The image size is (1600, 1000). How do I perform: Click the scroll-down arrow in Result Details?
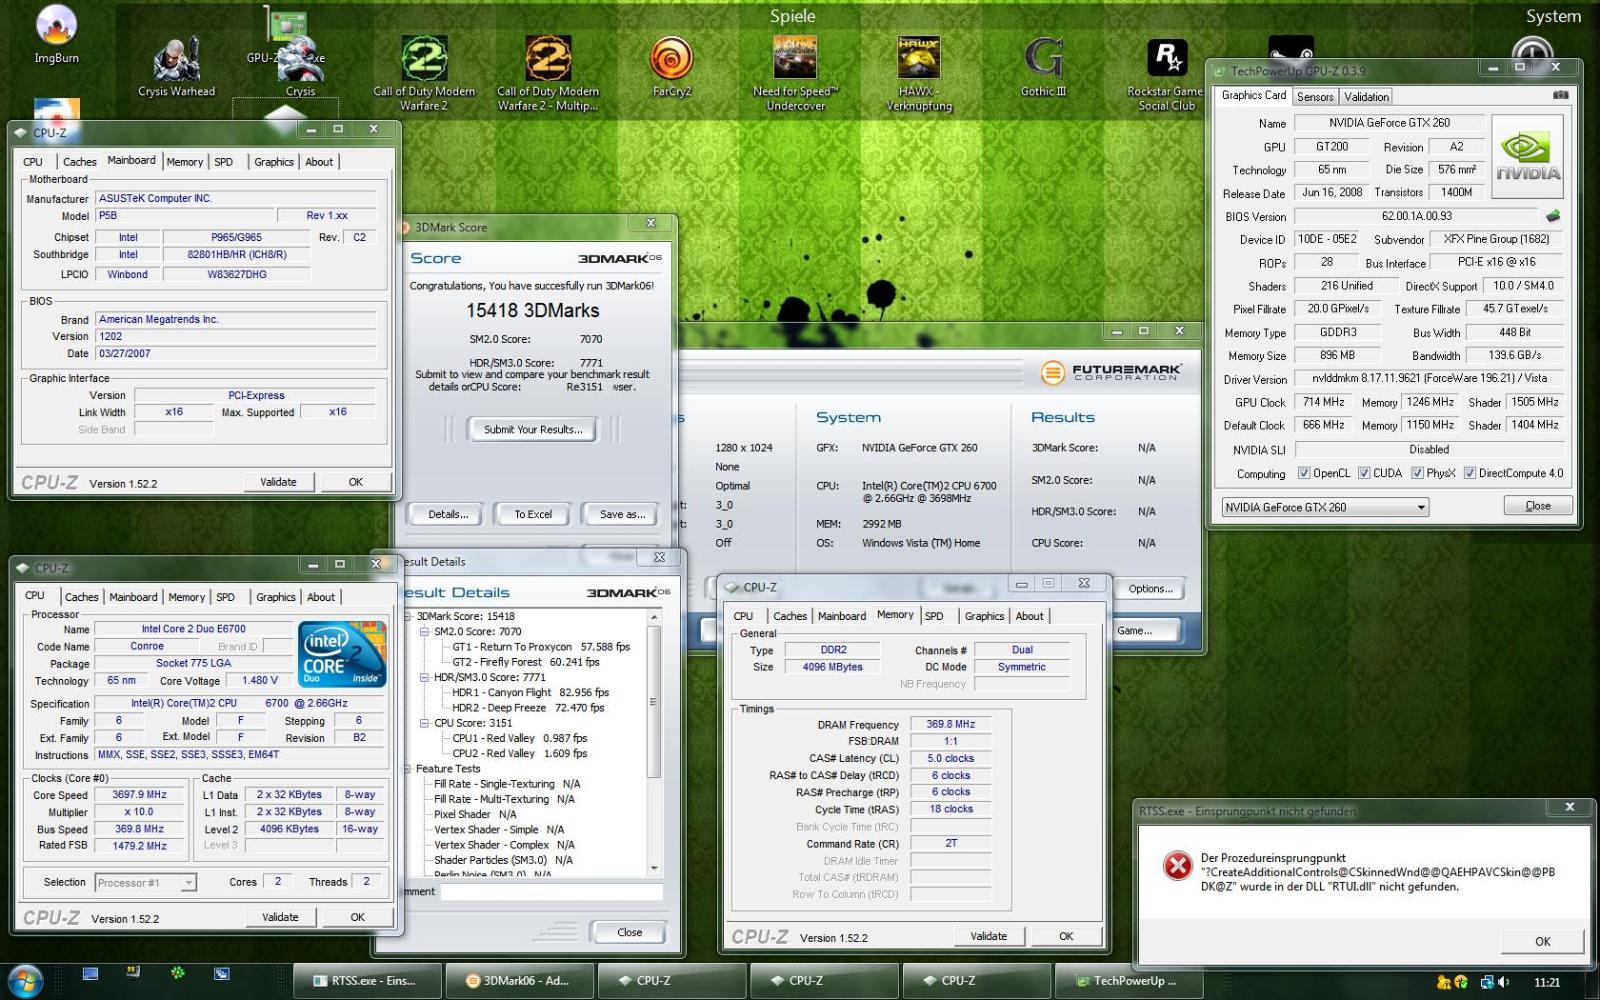pos(655,868)
